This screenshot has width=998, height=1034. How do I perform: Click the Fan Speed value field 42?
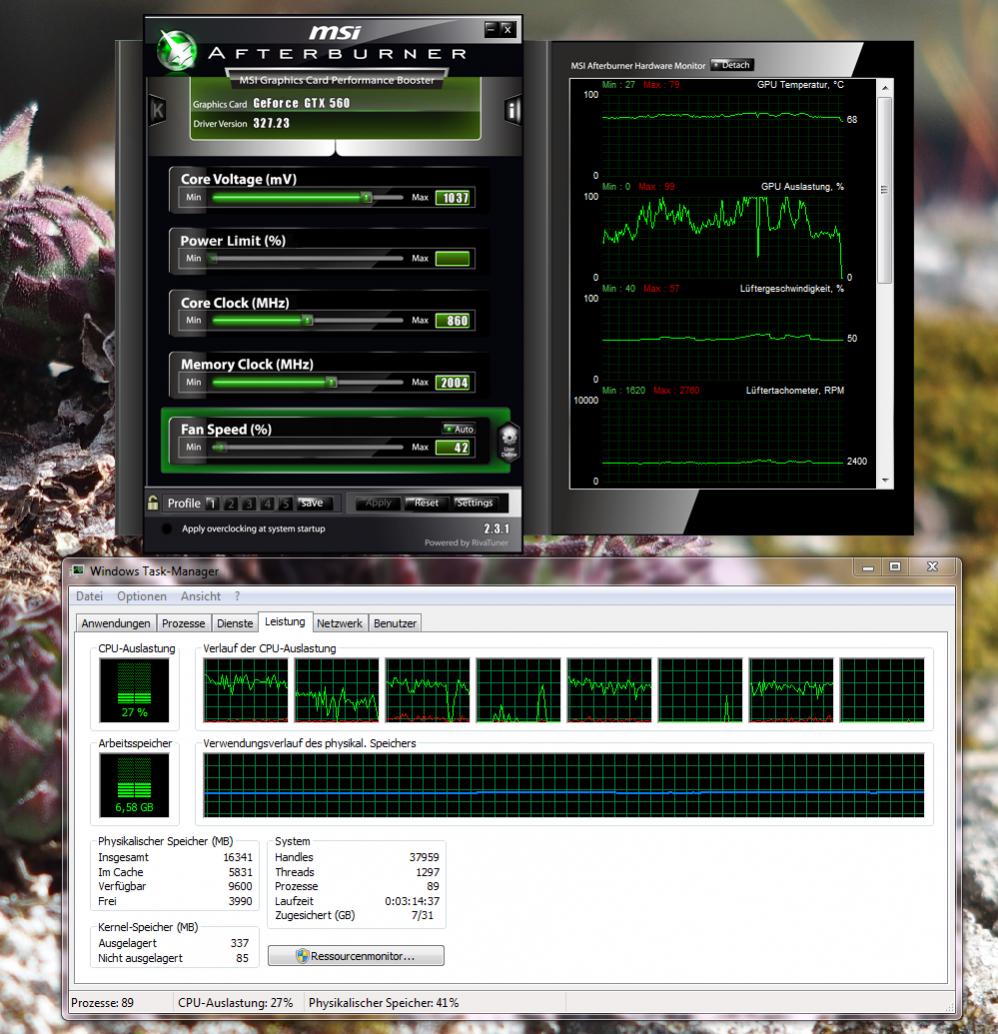[x=453, y=447]
